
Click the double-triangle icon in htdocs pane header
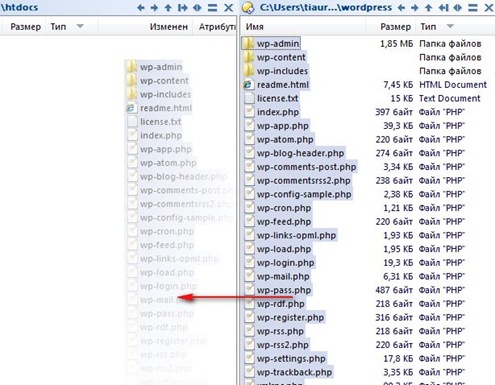pyautogui.click(x=197, y=7)
